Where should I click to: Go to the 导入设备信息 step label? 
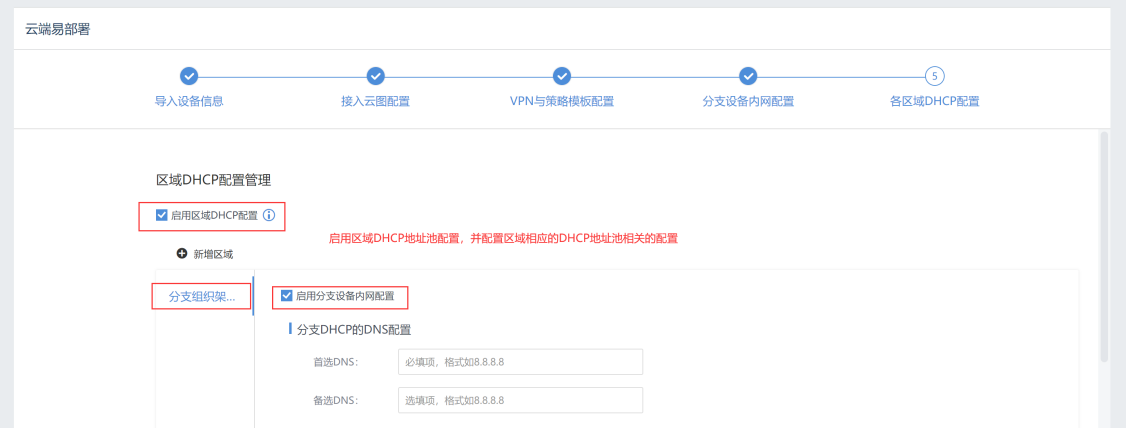tap(188, 101)
